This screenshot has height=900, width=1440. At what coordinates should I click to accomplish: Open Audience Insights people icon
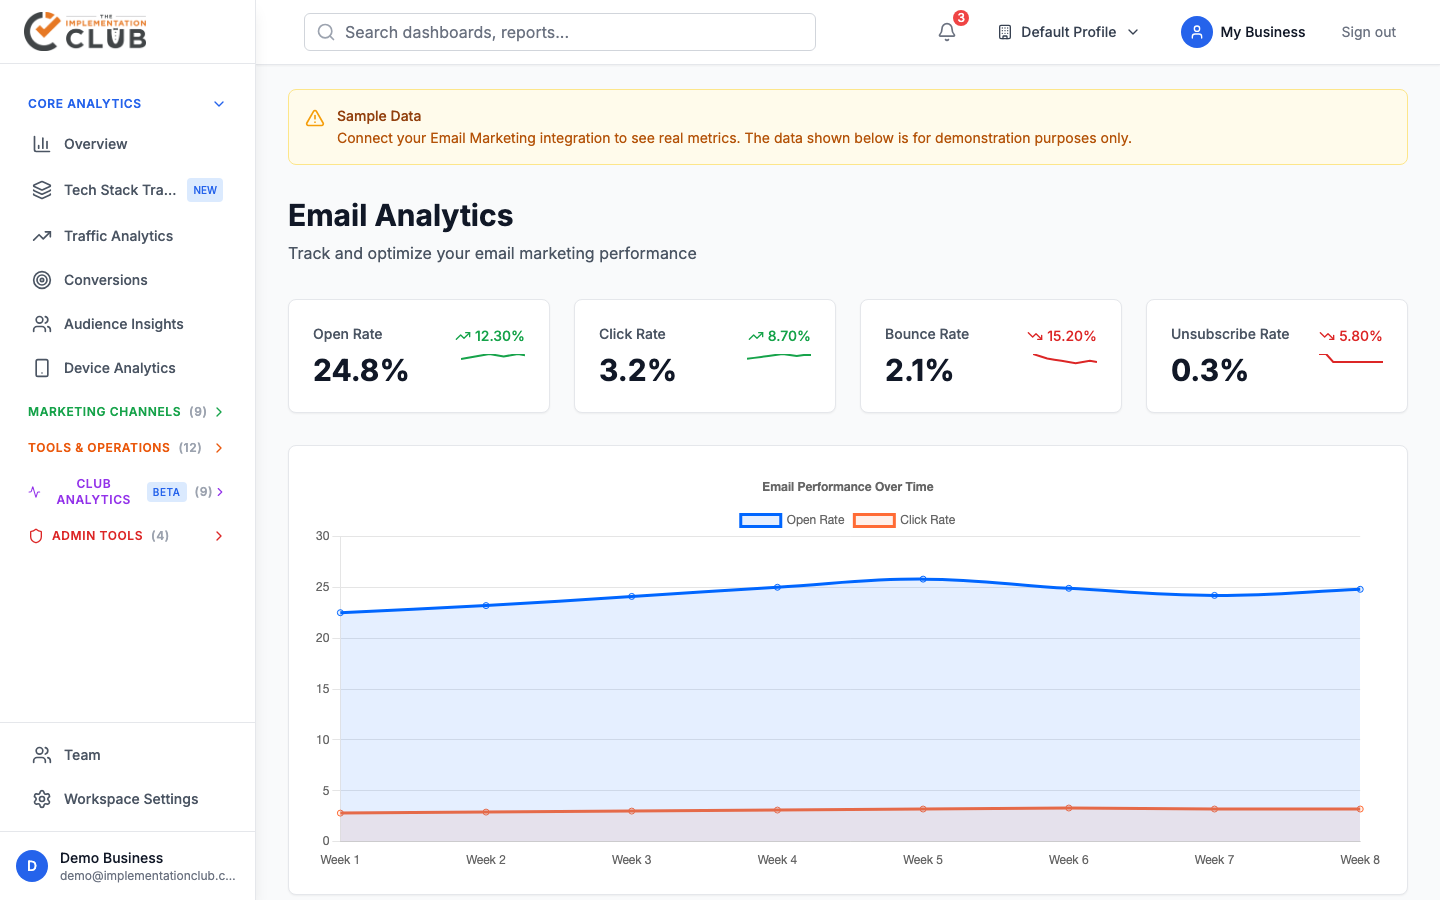(42, 324)
